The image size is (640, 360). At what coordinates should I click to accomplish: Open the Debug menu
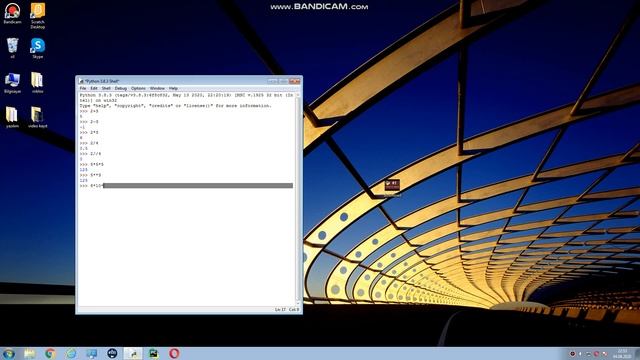pyautogui.click(x=121, y=88)
